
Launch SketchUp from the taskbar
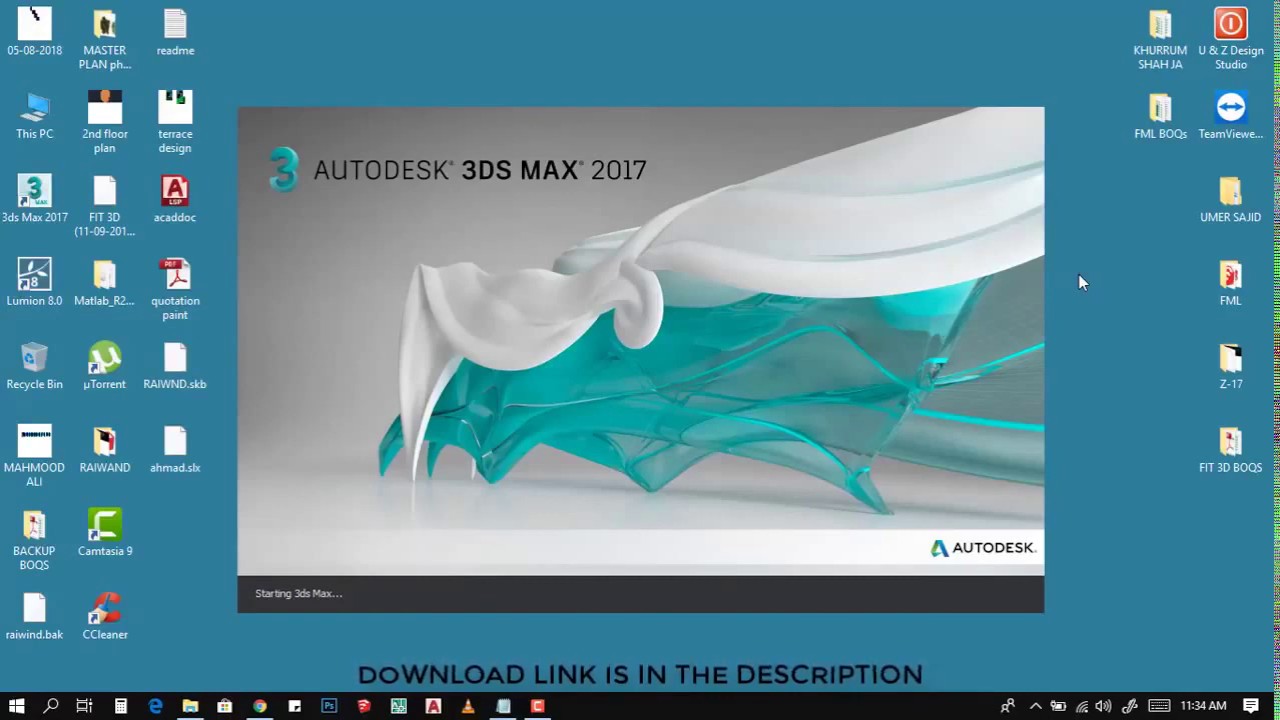pyautogui.click(x=364, y=706)
